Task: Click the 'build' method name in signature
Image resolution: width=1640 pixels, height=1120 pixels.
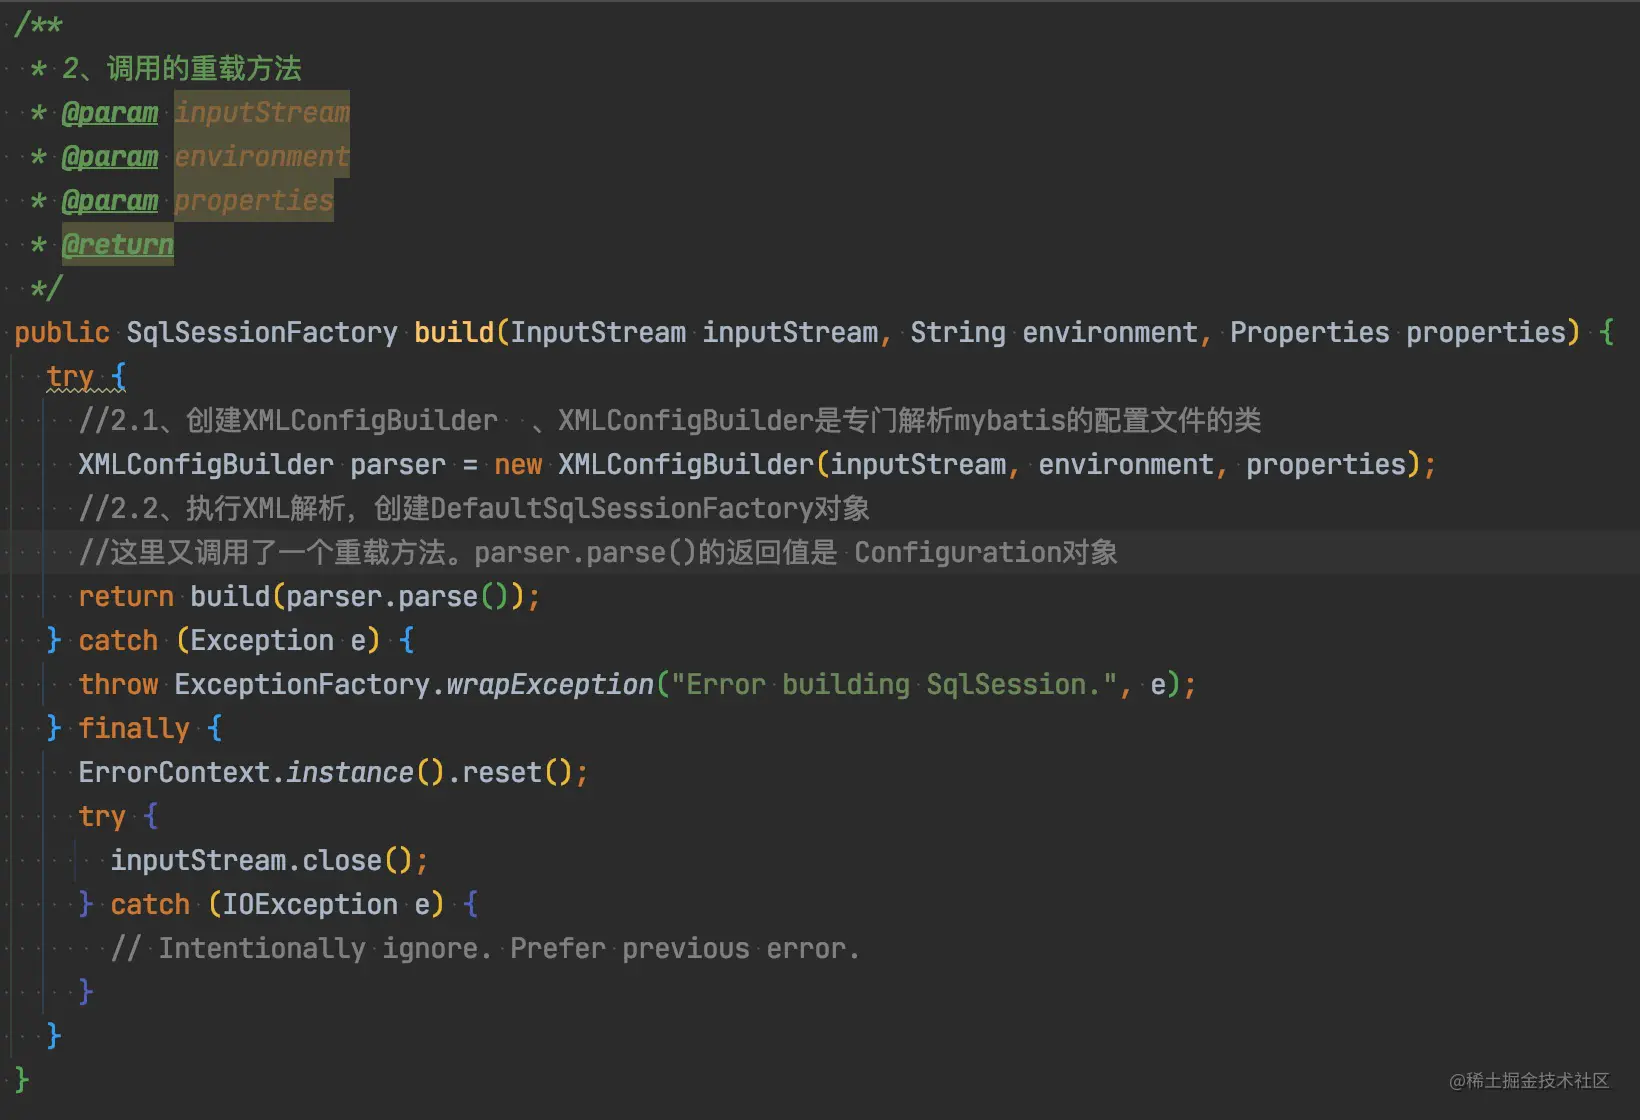Action: pos(454,332)
